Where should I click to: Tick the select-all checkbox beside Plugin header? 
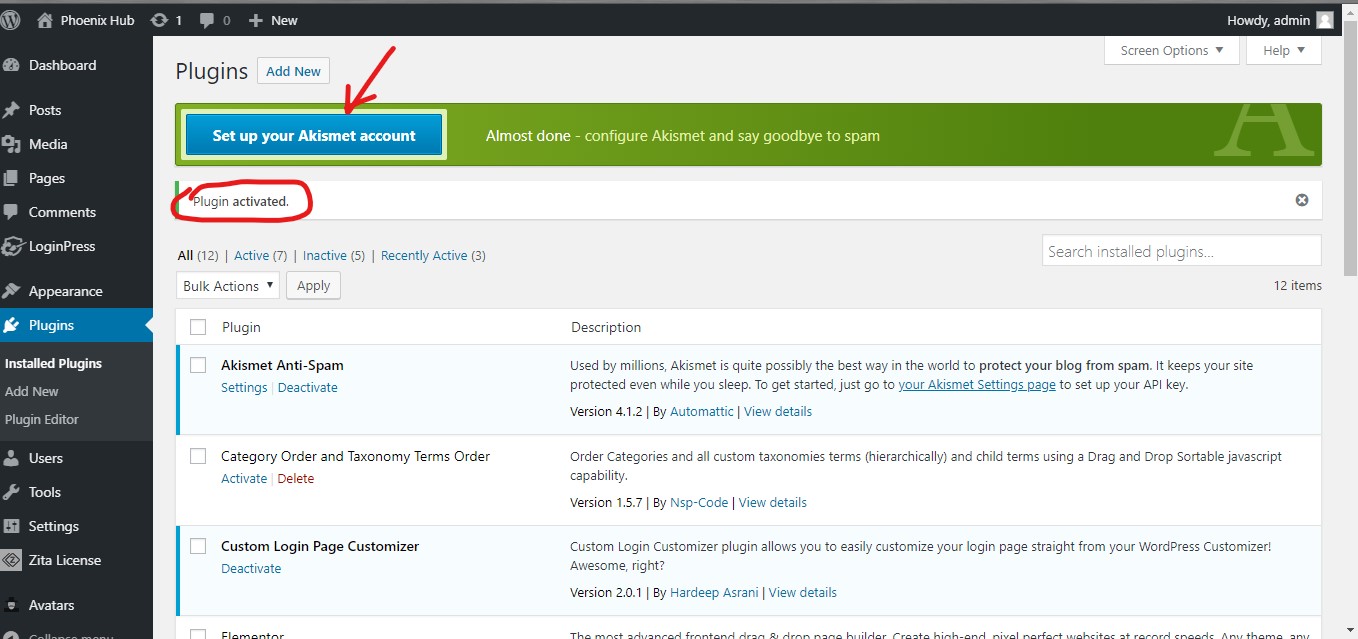click(198, 327)
